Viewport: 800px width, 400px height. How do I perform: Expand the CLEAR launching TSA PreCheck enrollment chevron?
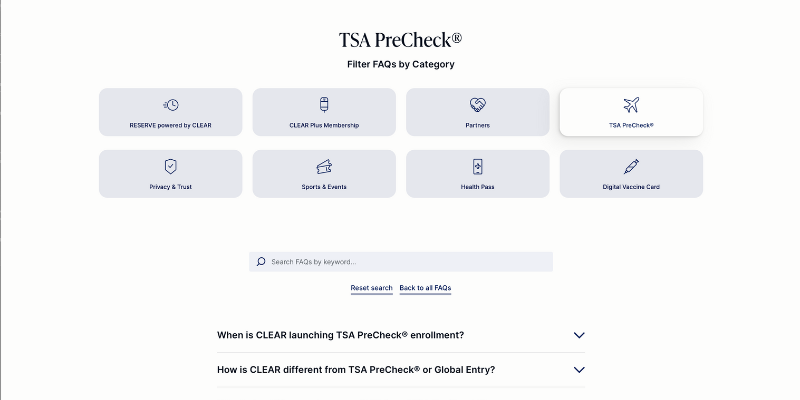(x=579, y=335)
